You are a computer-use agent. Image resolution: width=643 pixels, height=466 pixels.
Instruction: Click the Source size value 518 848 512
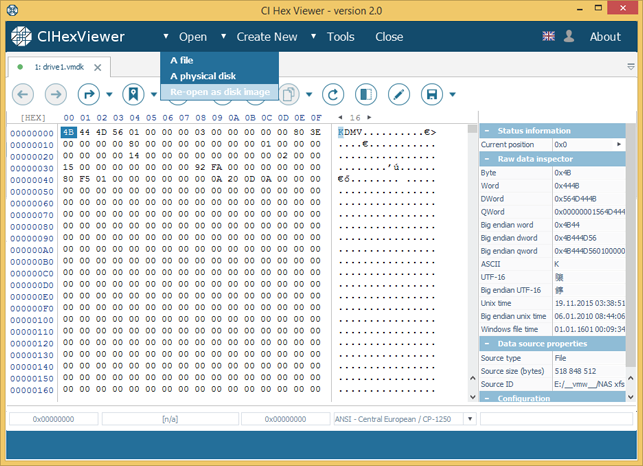[x=575, y=371]
